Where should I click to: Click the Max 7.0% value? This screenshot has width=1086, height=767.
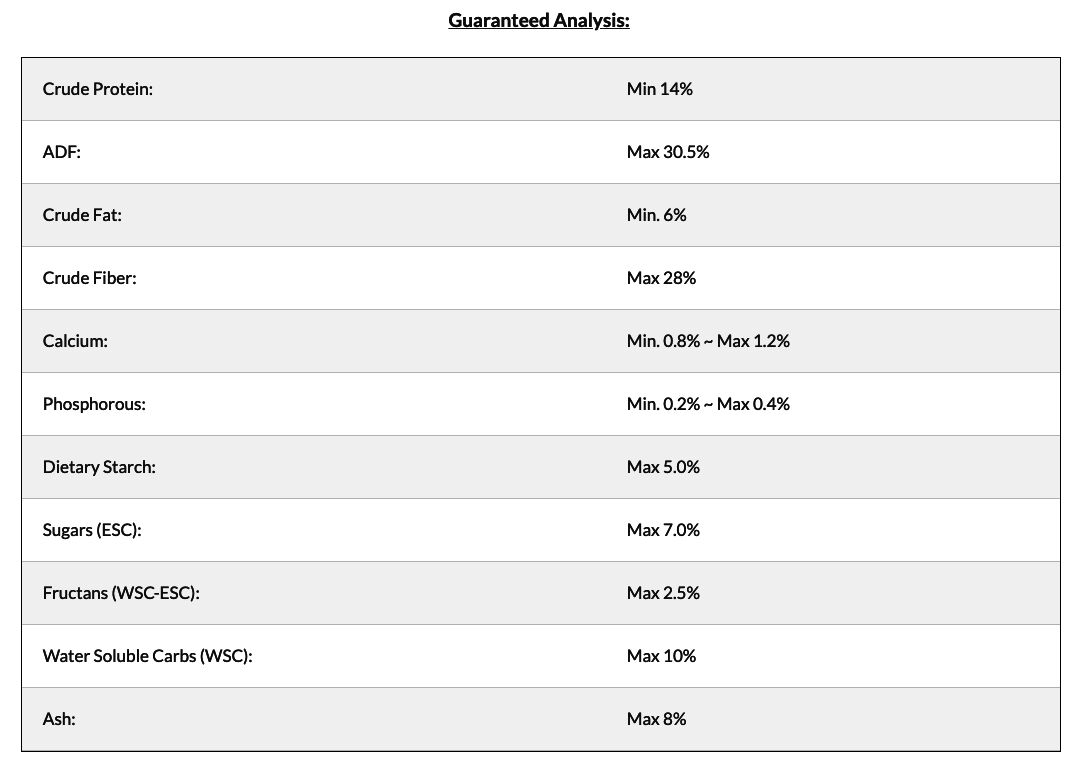(x=663, y=530)
